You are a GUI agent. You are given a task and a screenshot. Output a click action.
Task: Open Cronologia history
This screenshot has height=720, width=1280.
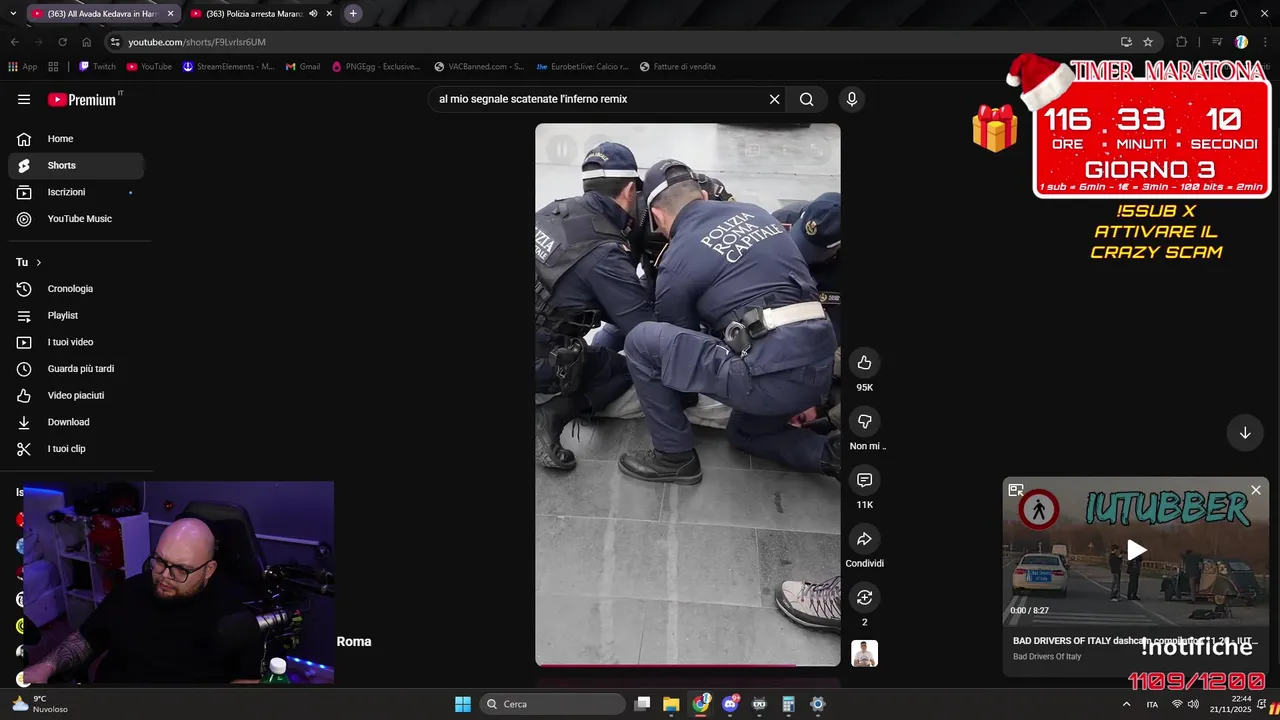pos(76,289)
